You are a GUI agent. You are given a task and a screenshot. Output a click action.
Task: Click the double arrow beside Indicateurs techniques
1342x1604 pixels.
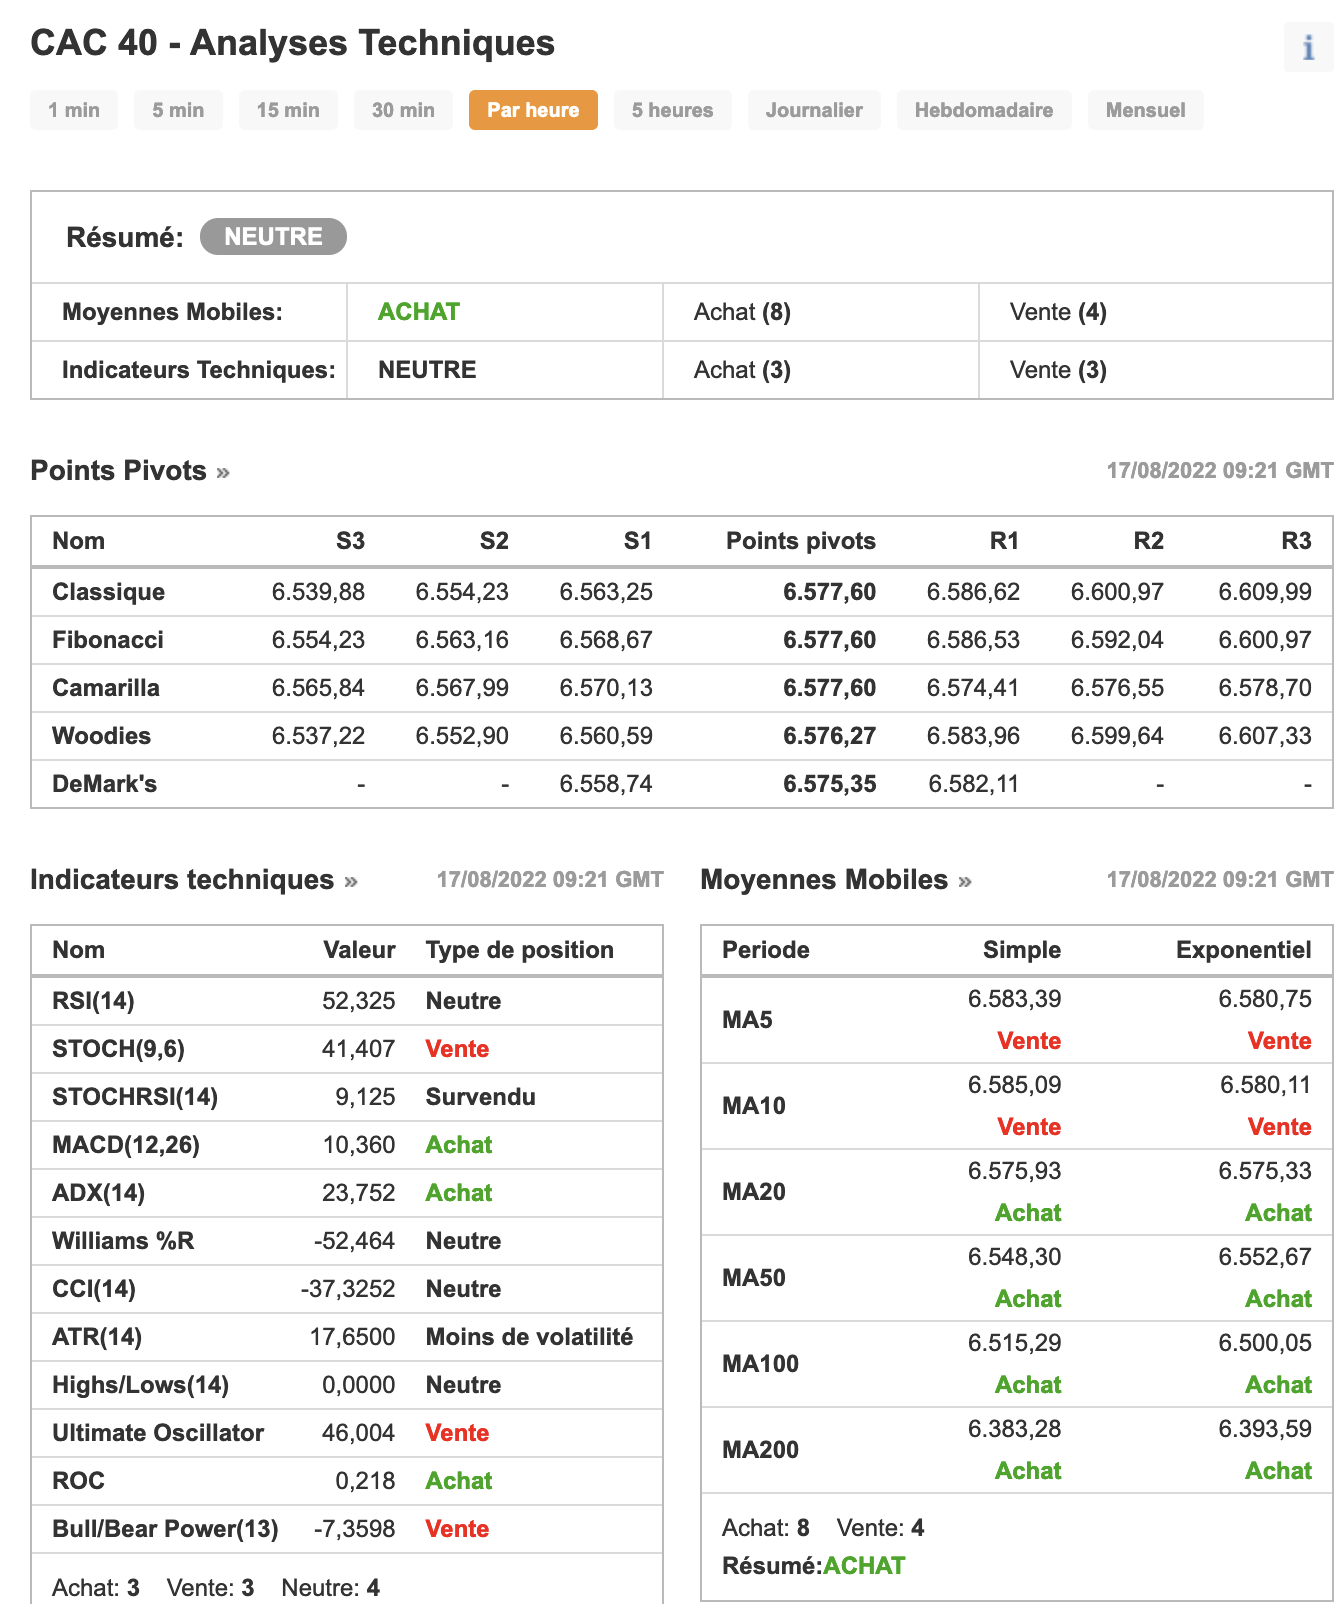pyautogui.click(x=351, y=881)
